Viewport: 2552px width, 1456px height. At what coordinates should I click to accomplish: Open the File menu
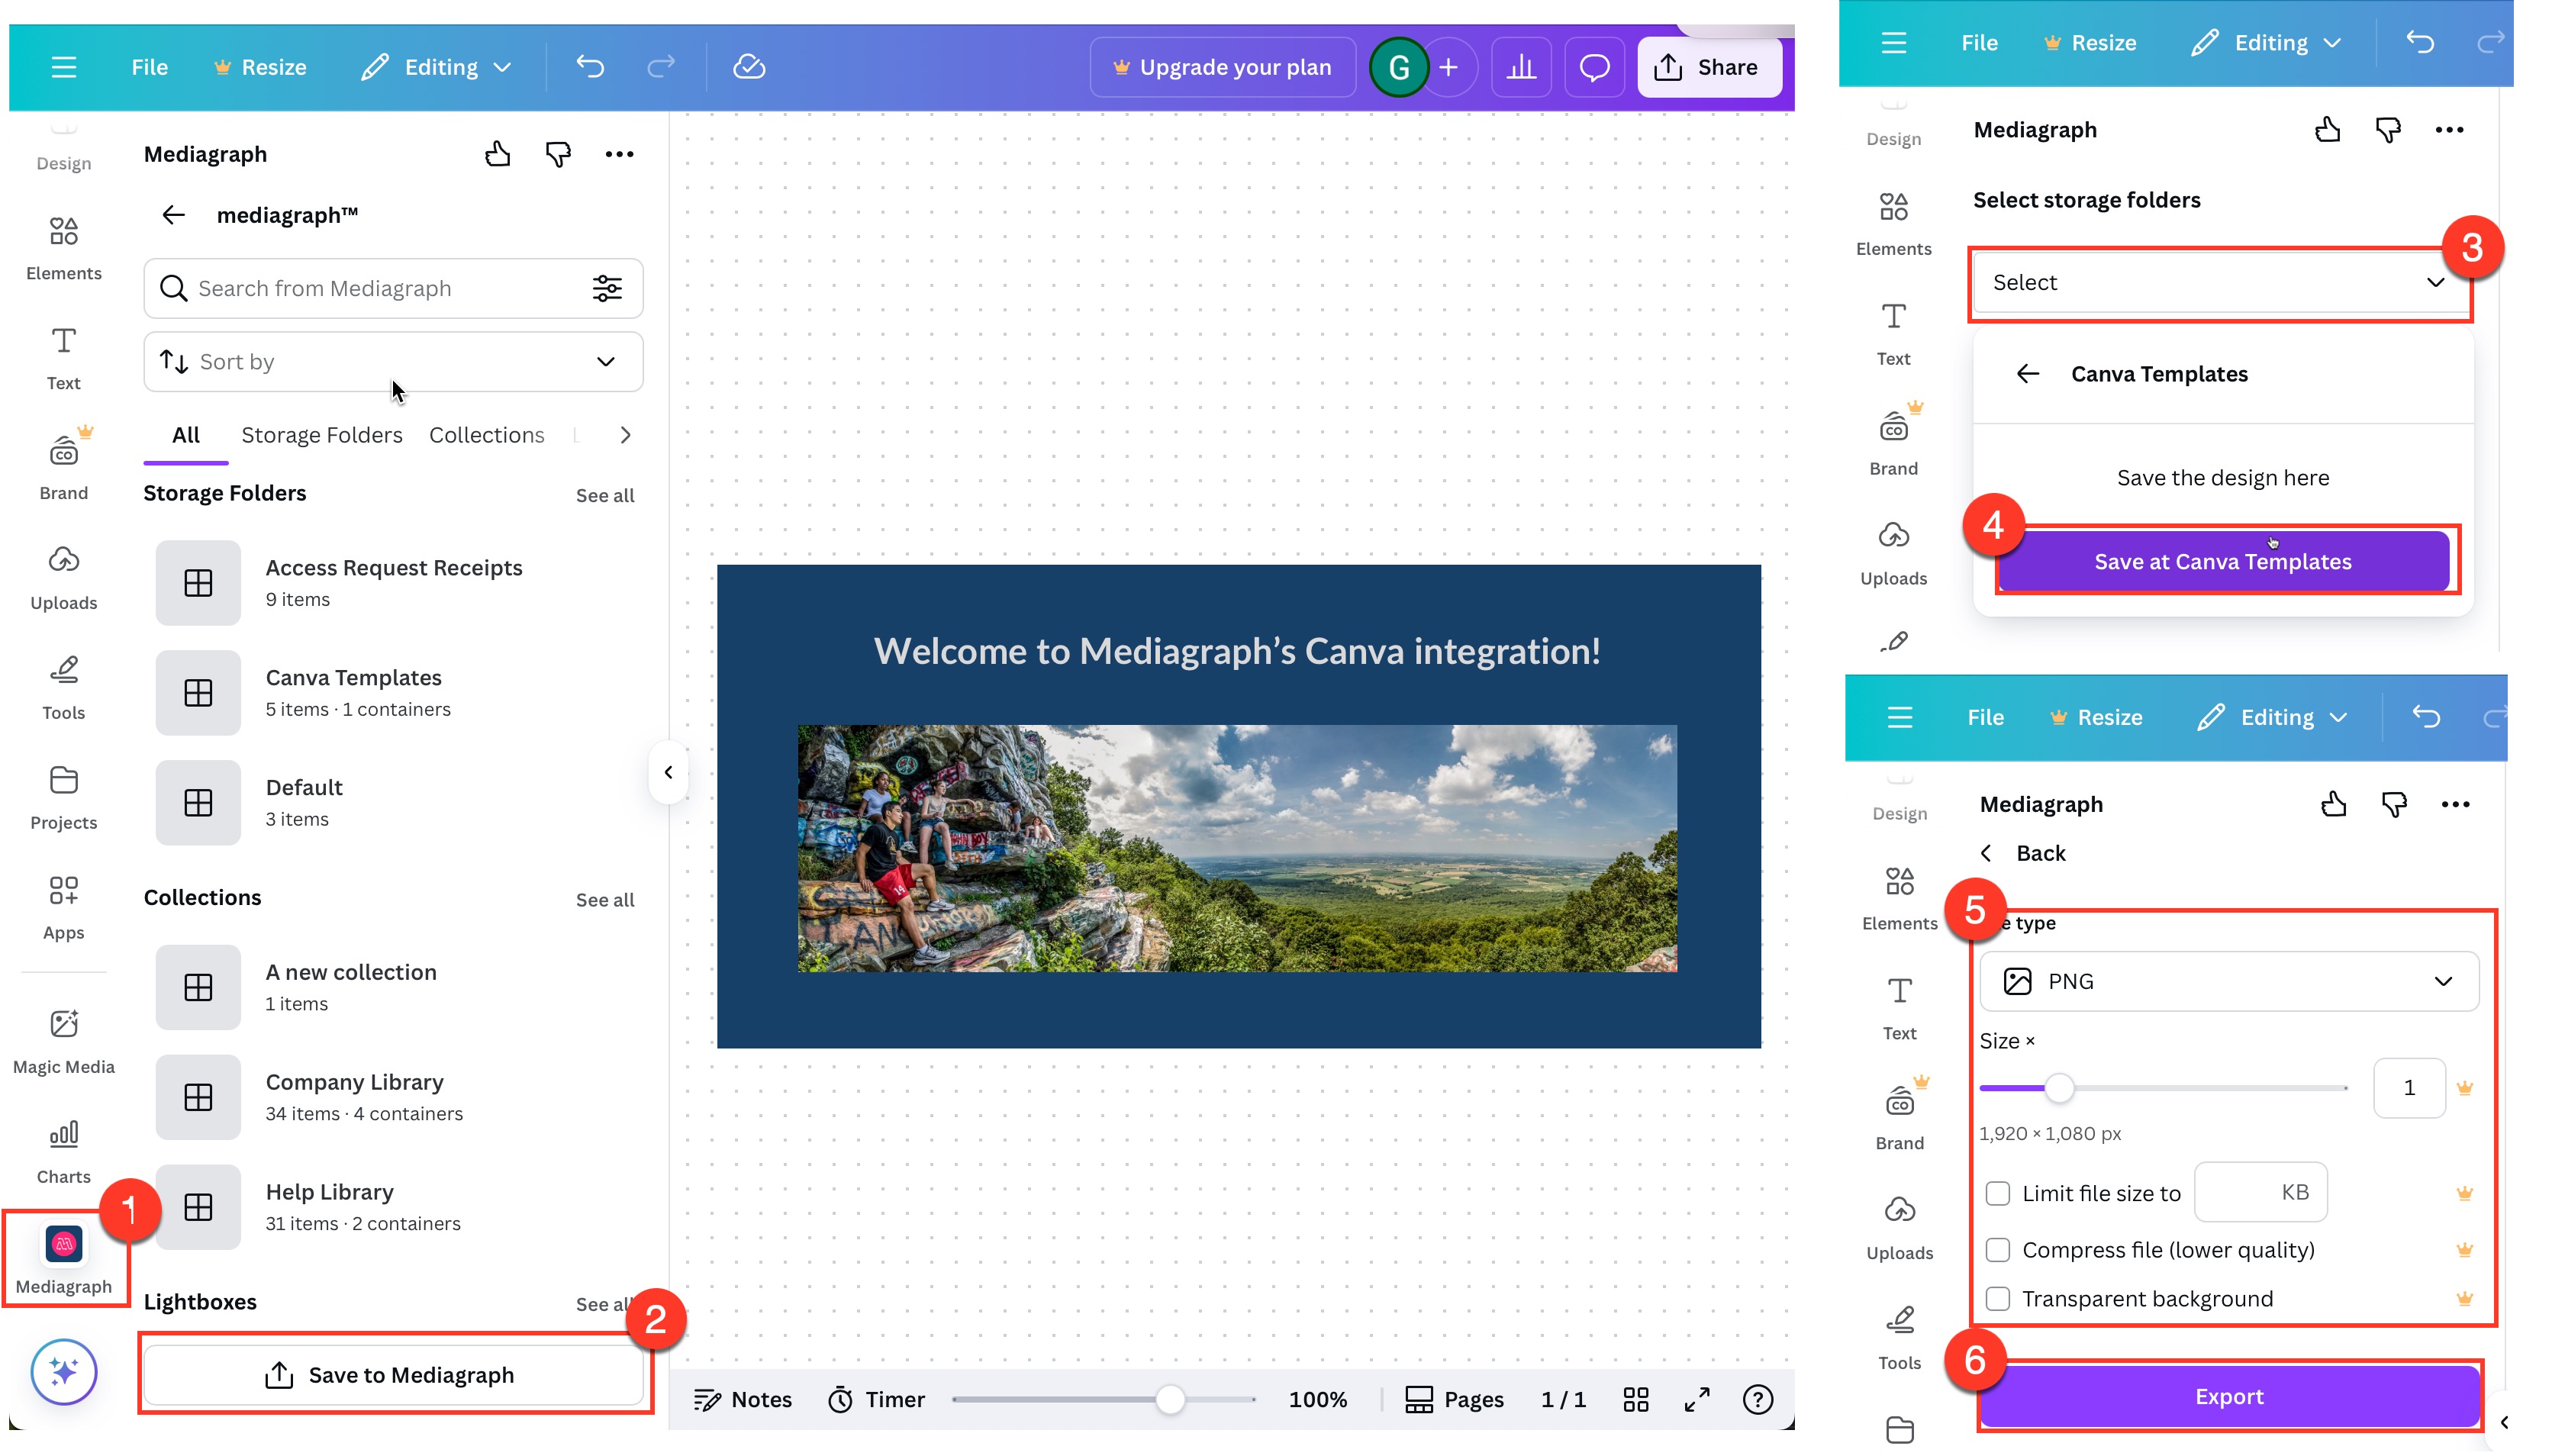tap(149, 66)
